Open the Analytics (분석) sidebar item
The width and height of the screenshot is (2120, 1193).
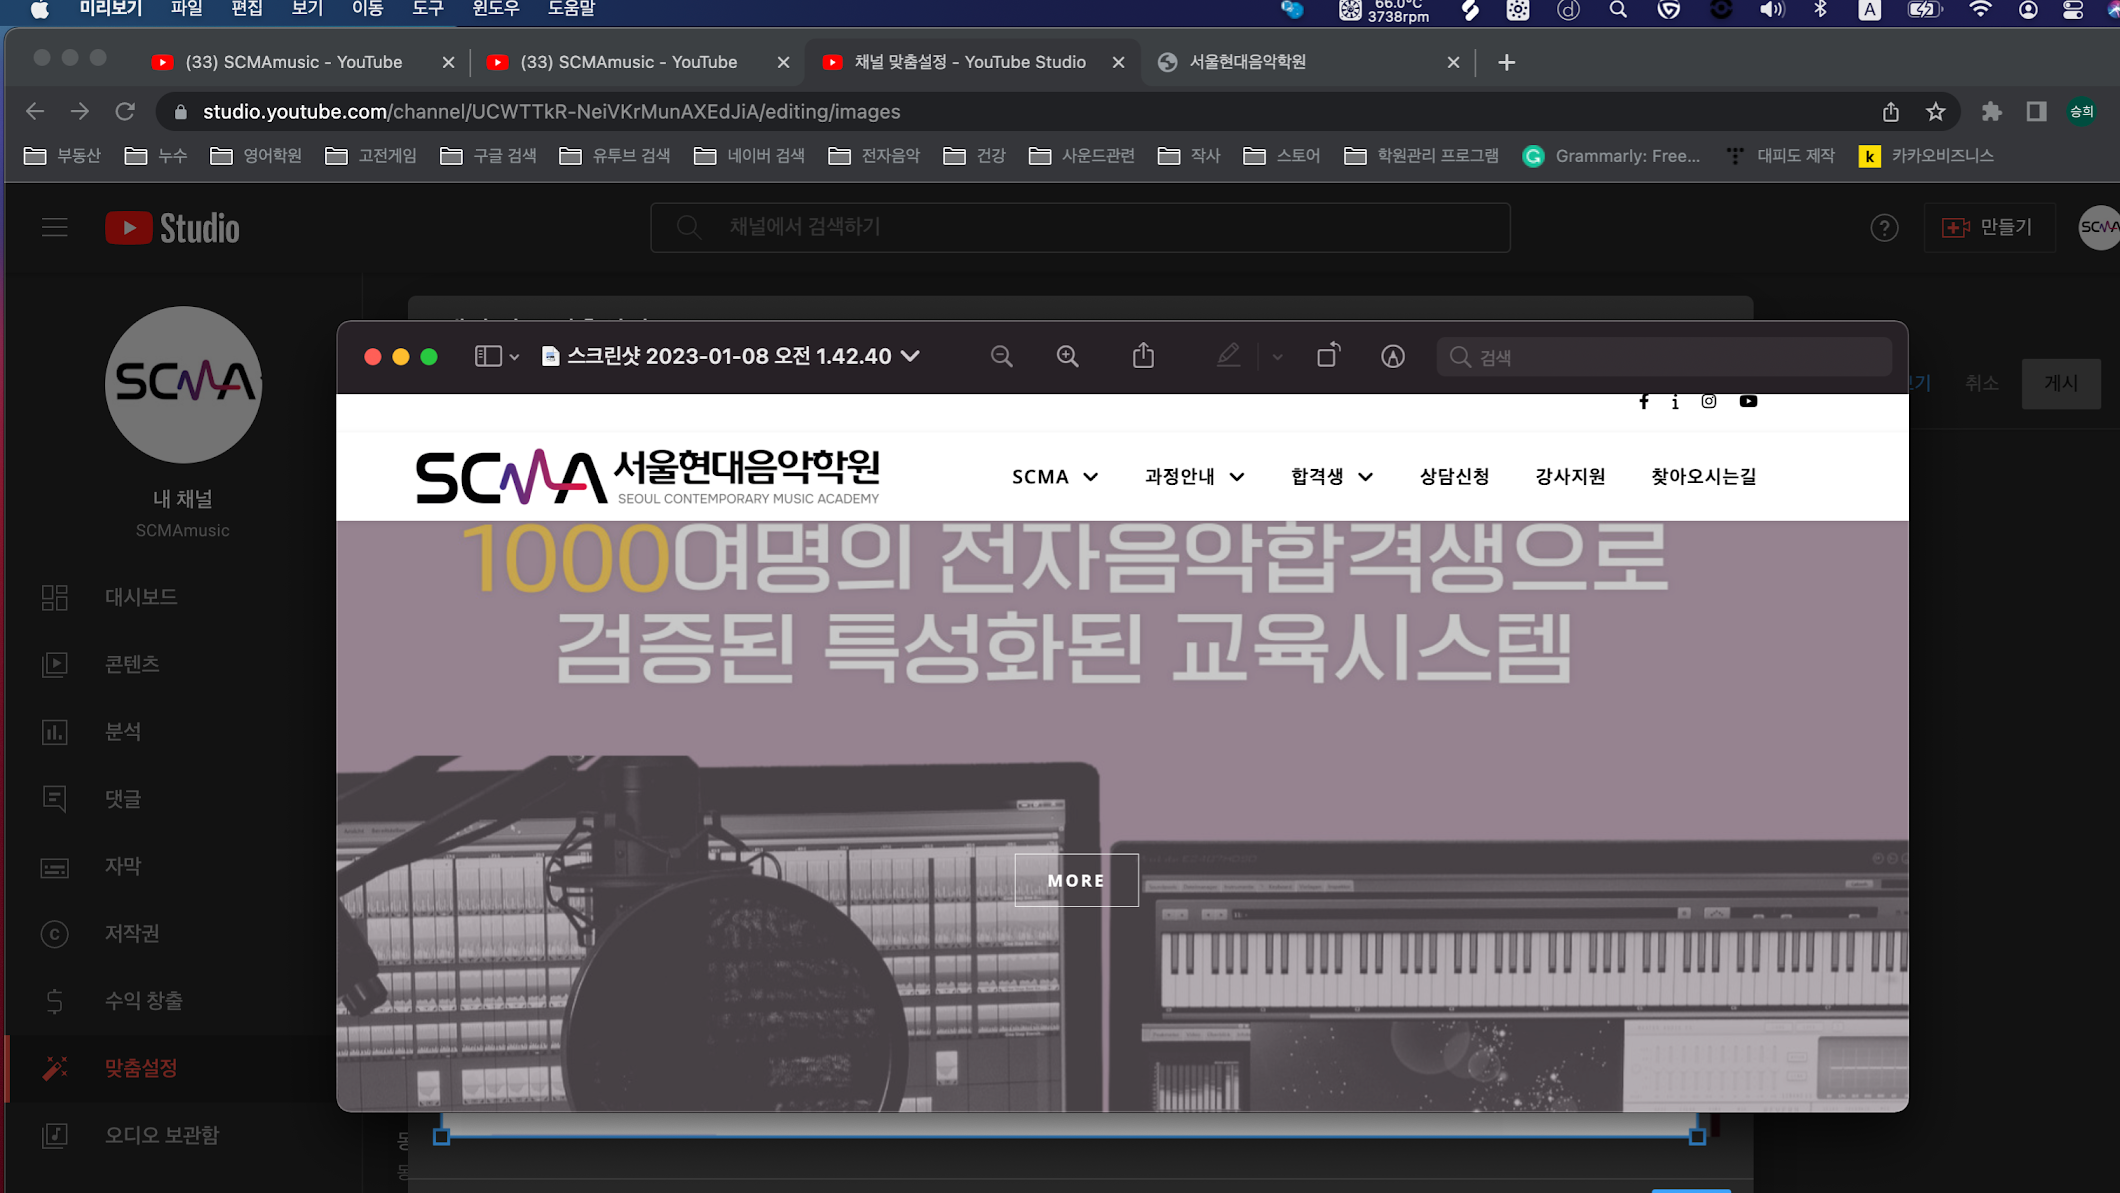(122, 732)
